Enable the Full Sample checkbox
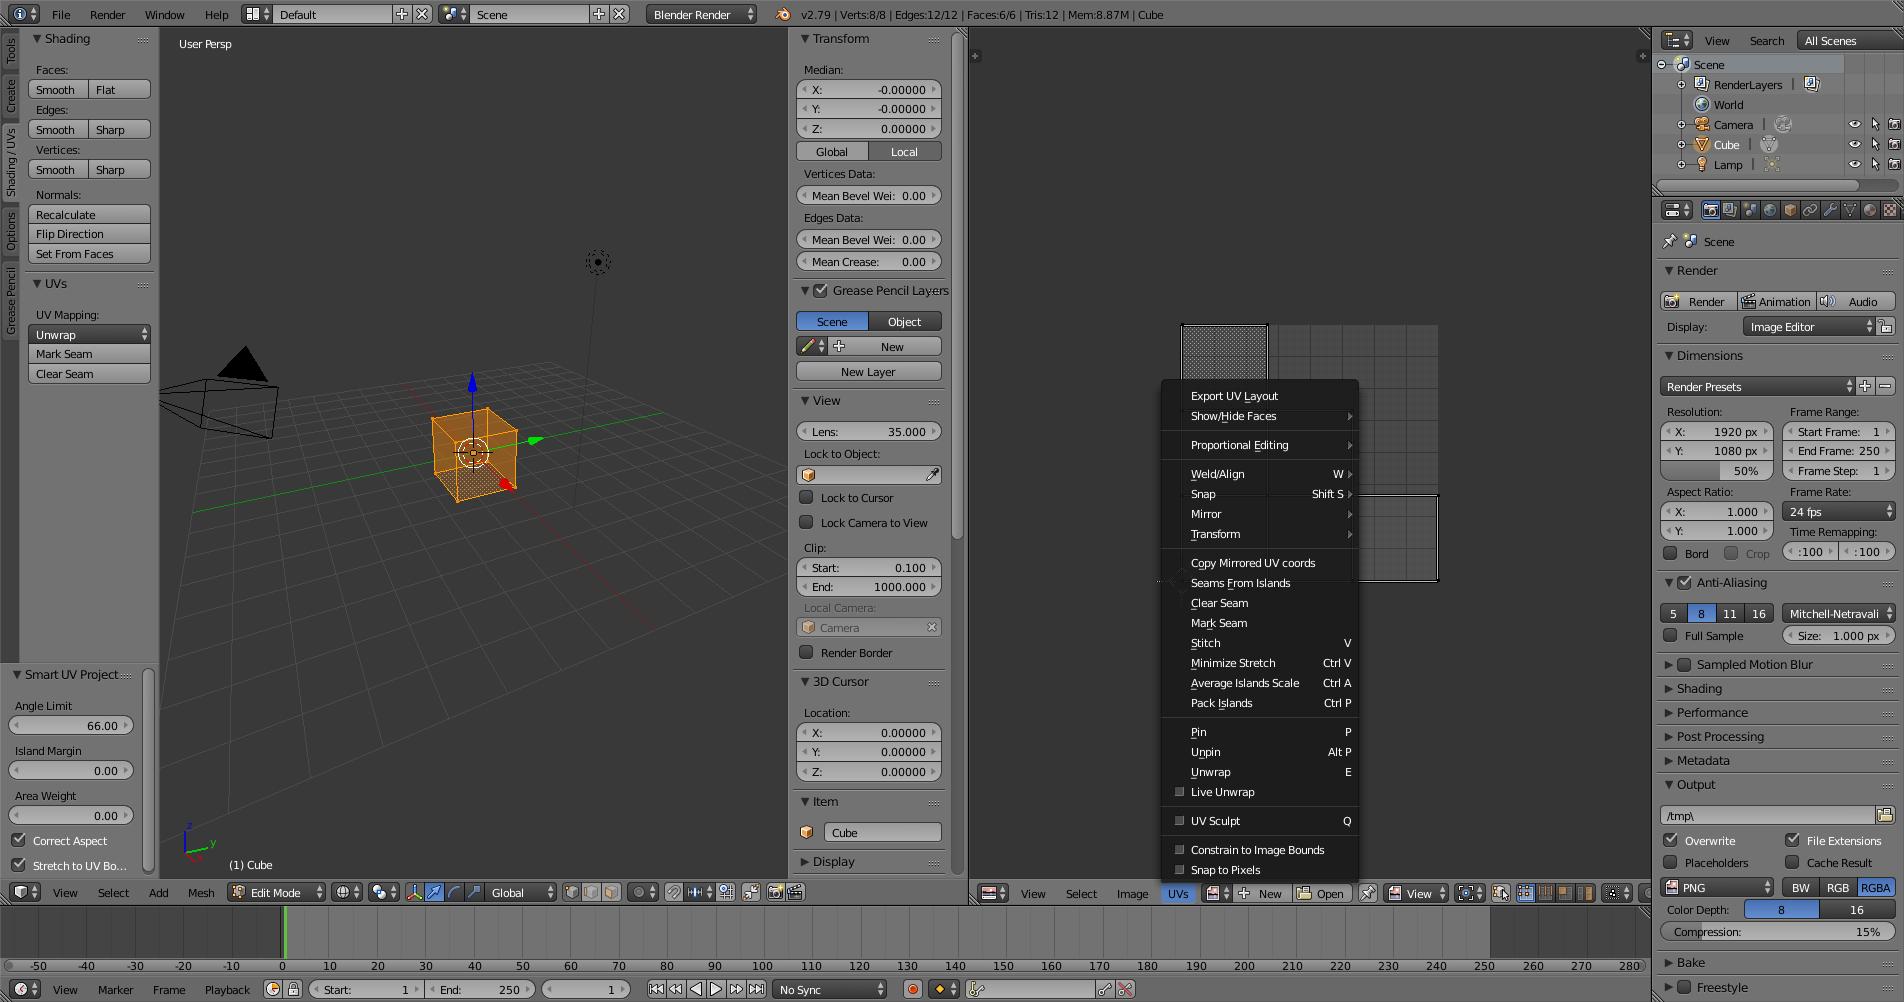 [x=1670, y=635]
